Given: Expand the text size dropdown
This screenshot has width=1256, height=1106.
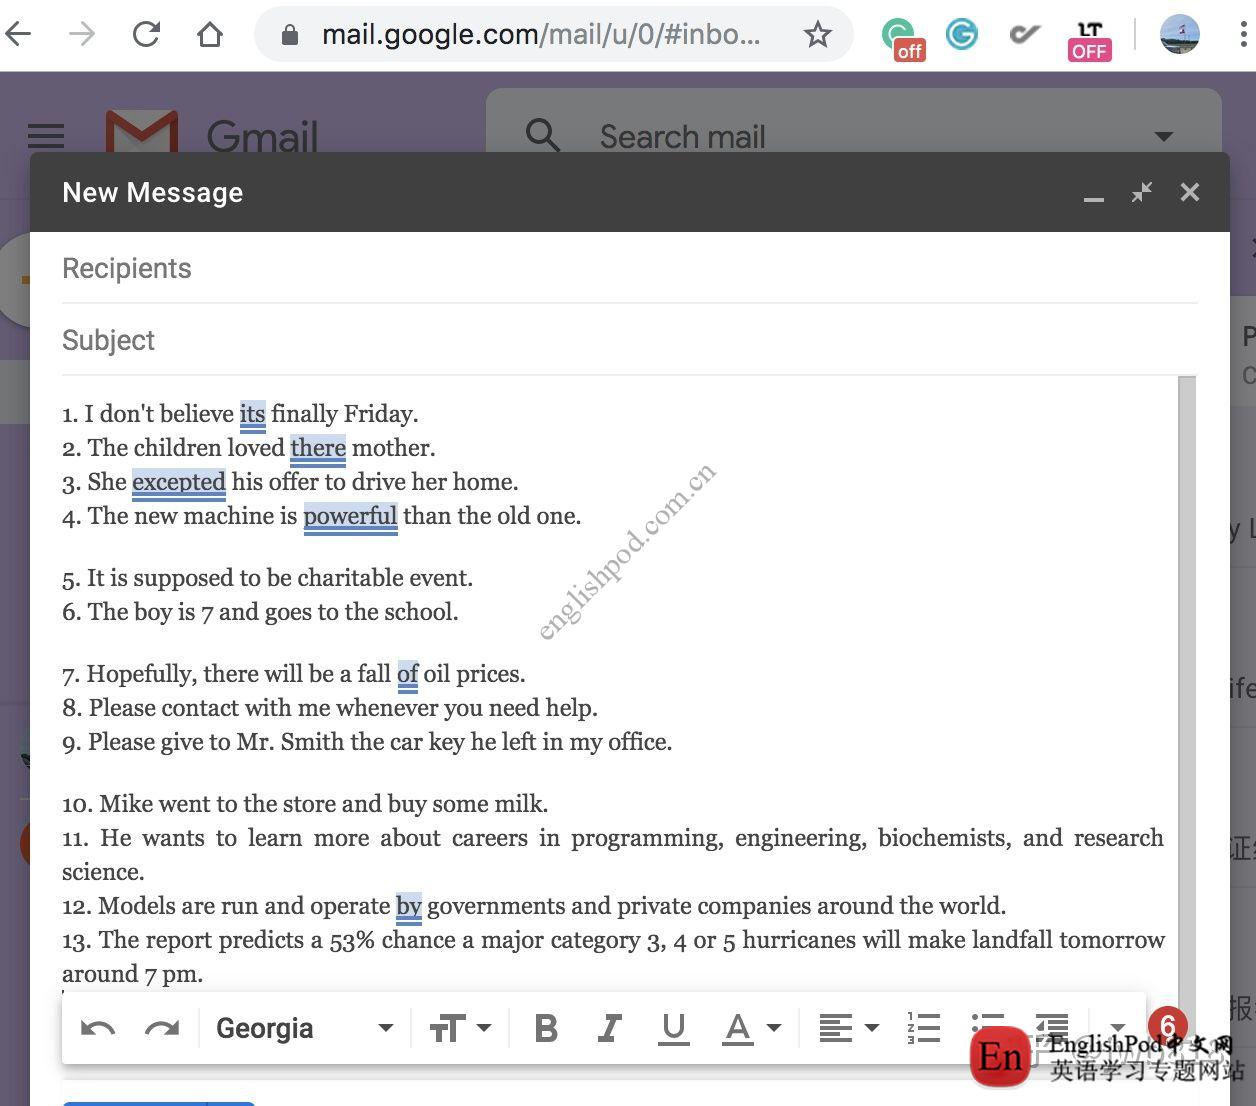Looking at the screenshot, I should click(x=460, y=1028).
